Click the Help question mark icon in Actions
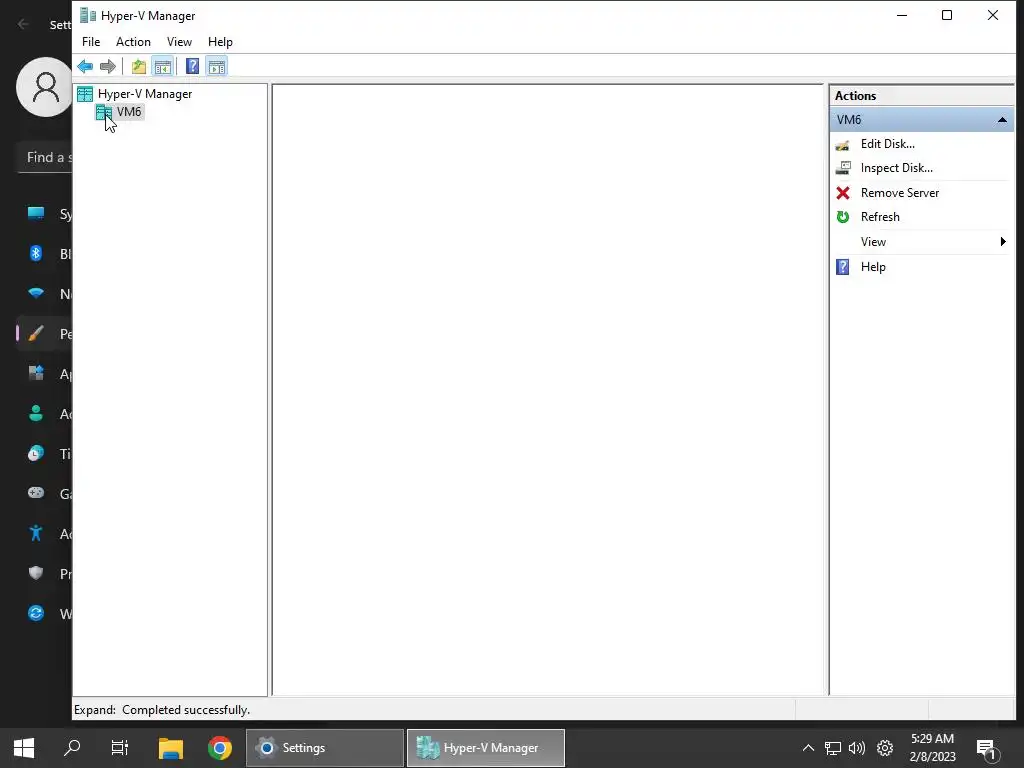This screenshot has width=1024, height=768. (x=842, y=266)
